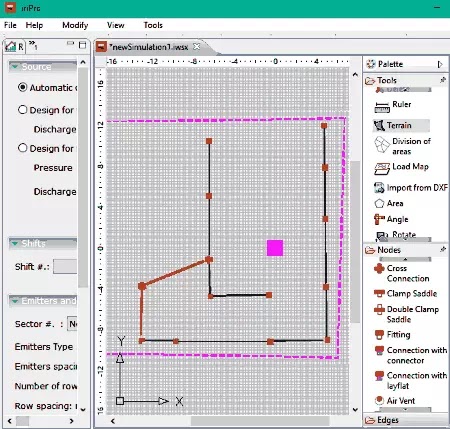The height and width of the screenshot is (429, 450).
Task: Expand the Palette fly-out arrow
Action: [x=440, y=64]
